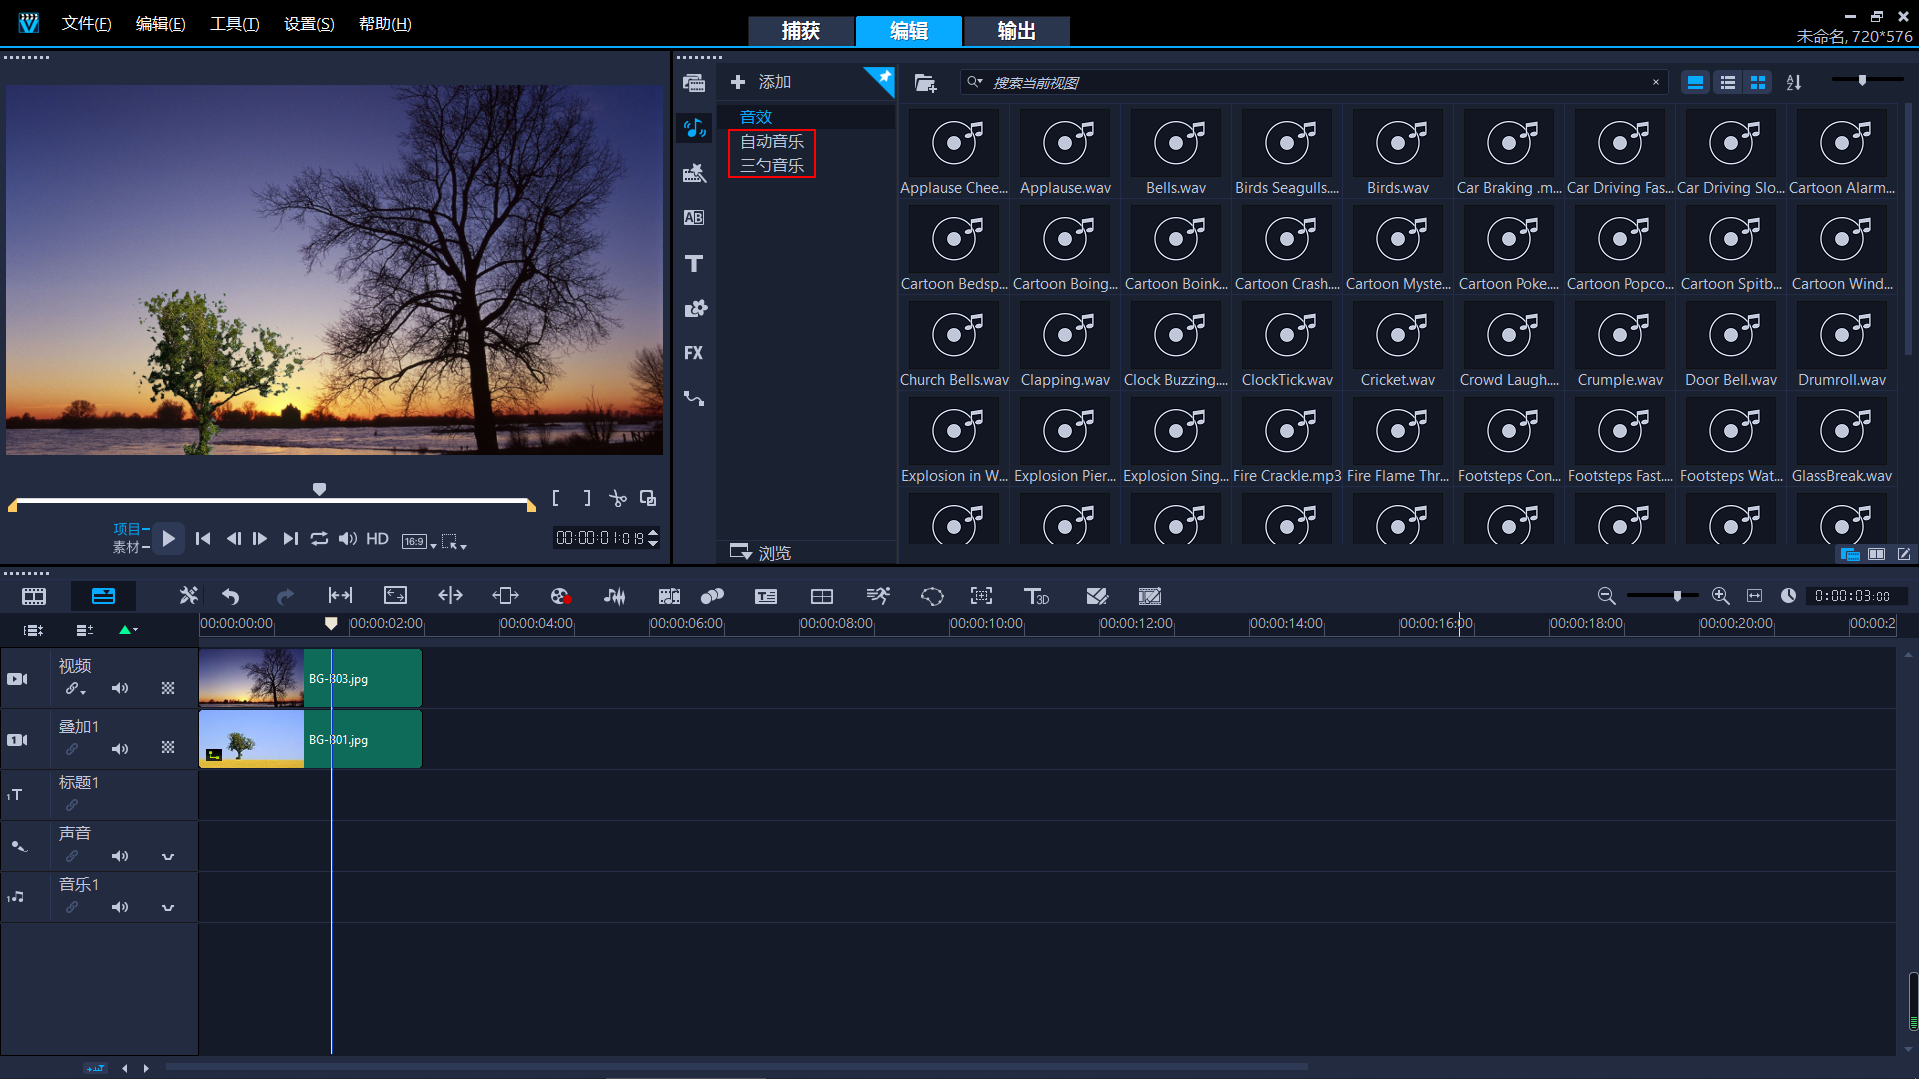
Task: Undo the last action
Action: point(231,596)
